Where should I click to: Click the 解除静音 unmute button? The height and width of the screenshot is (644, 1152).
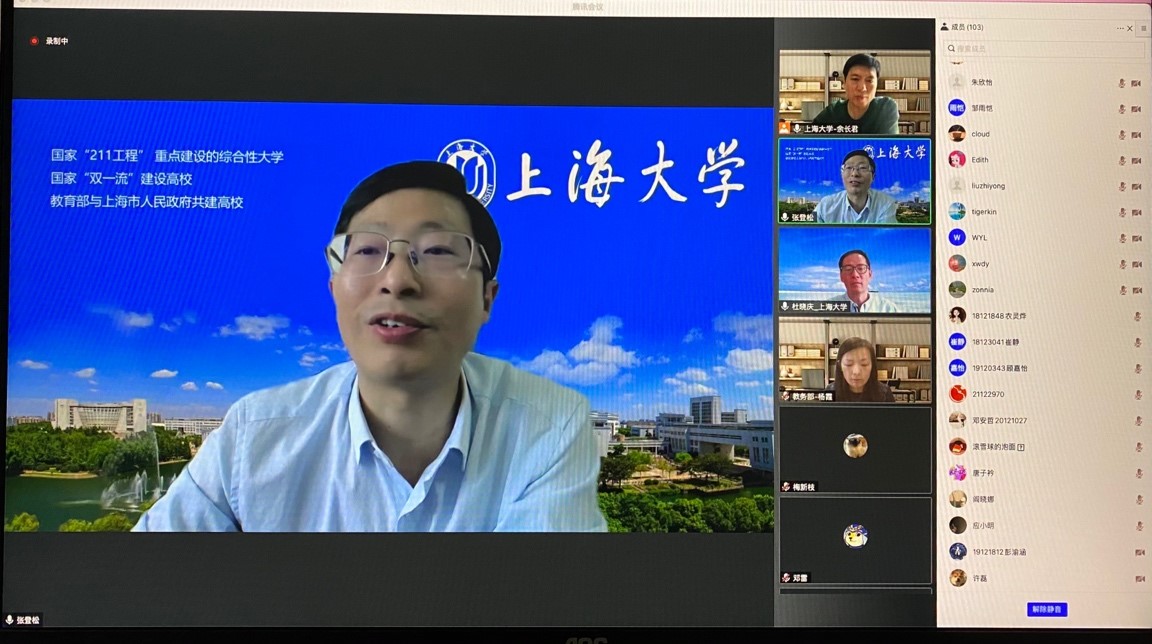click(x=1046, y=609)
